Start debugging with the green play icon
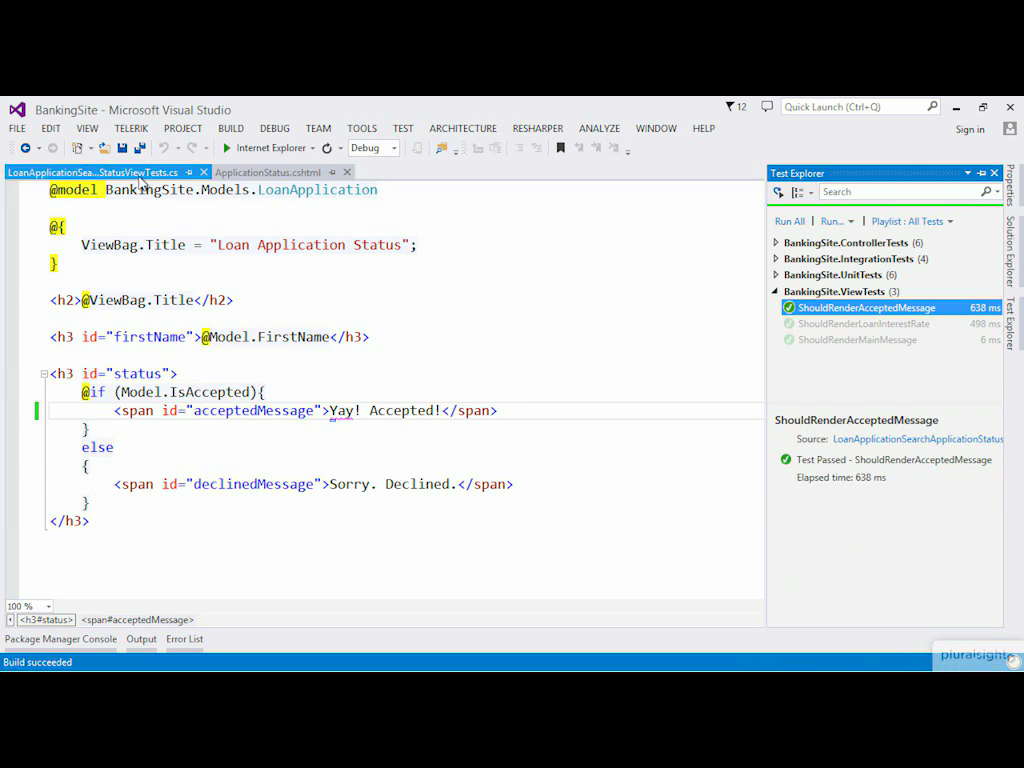 227,148
